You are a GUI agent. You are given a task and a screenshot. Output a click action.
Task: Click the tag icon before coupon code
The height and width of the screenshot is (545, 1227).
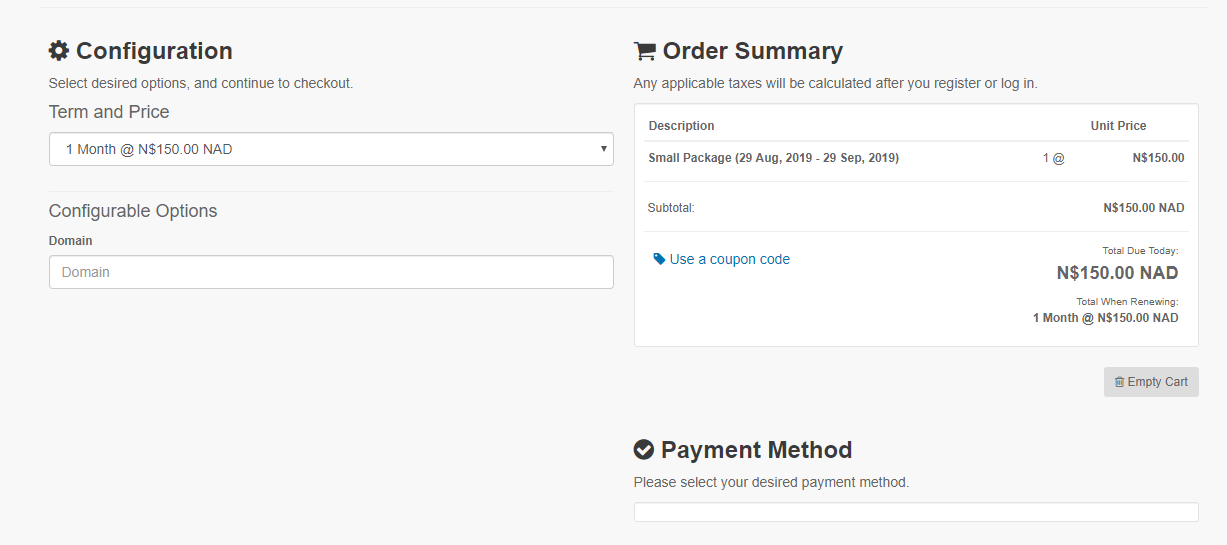(659, 259)
